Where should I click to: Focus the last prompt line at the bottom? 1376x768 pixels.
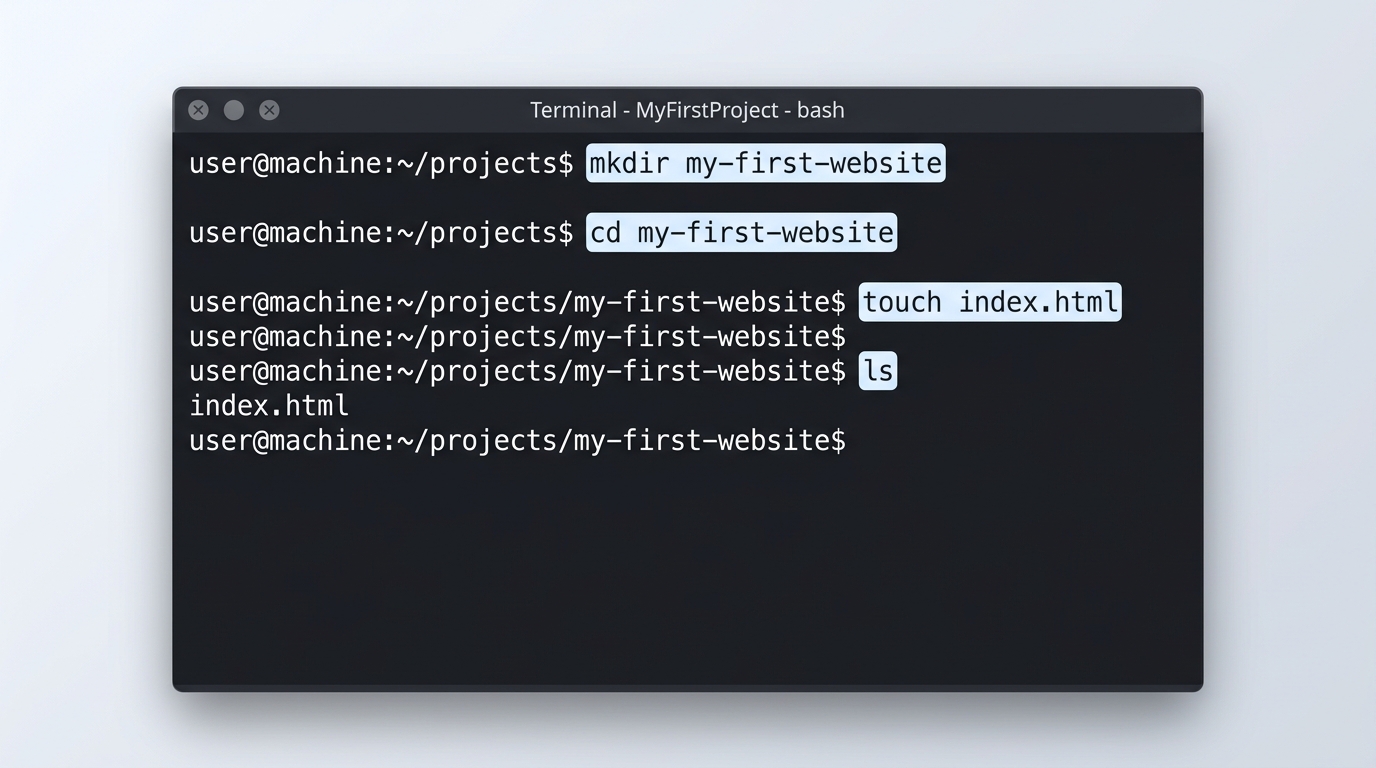517,441
